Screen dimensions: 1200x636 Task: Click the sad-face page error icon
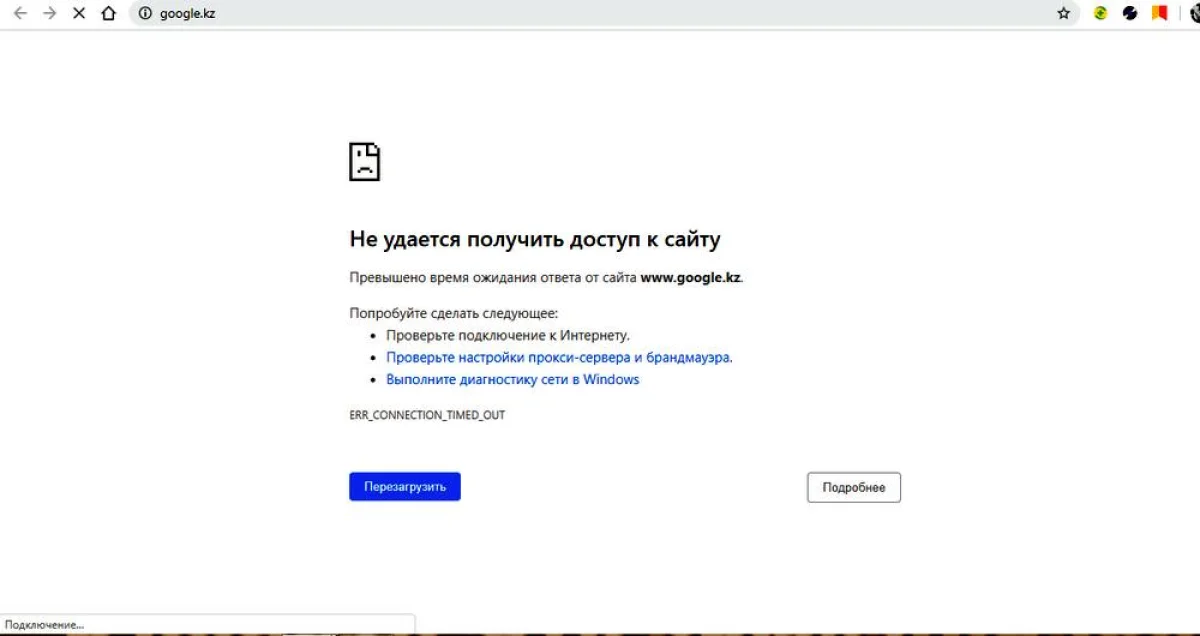click(365, 161)
